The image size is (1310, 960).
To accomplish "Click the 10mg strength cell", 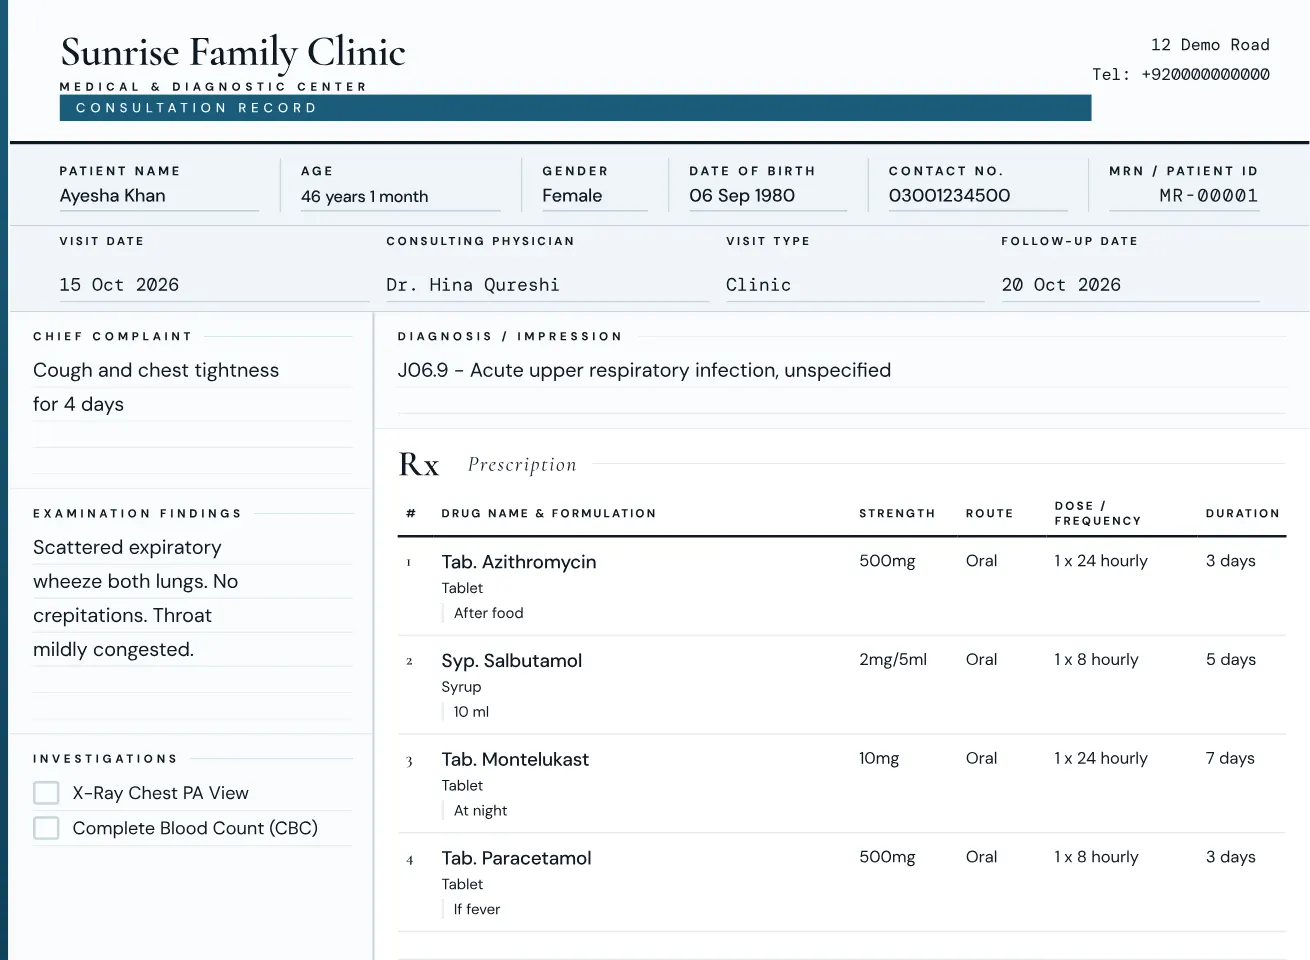I will (879, 759).
